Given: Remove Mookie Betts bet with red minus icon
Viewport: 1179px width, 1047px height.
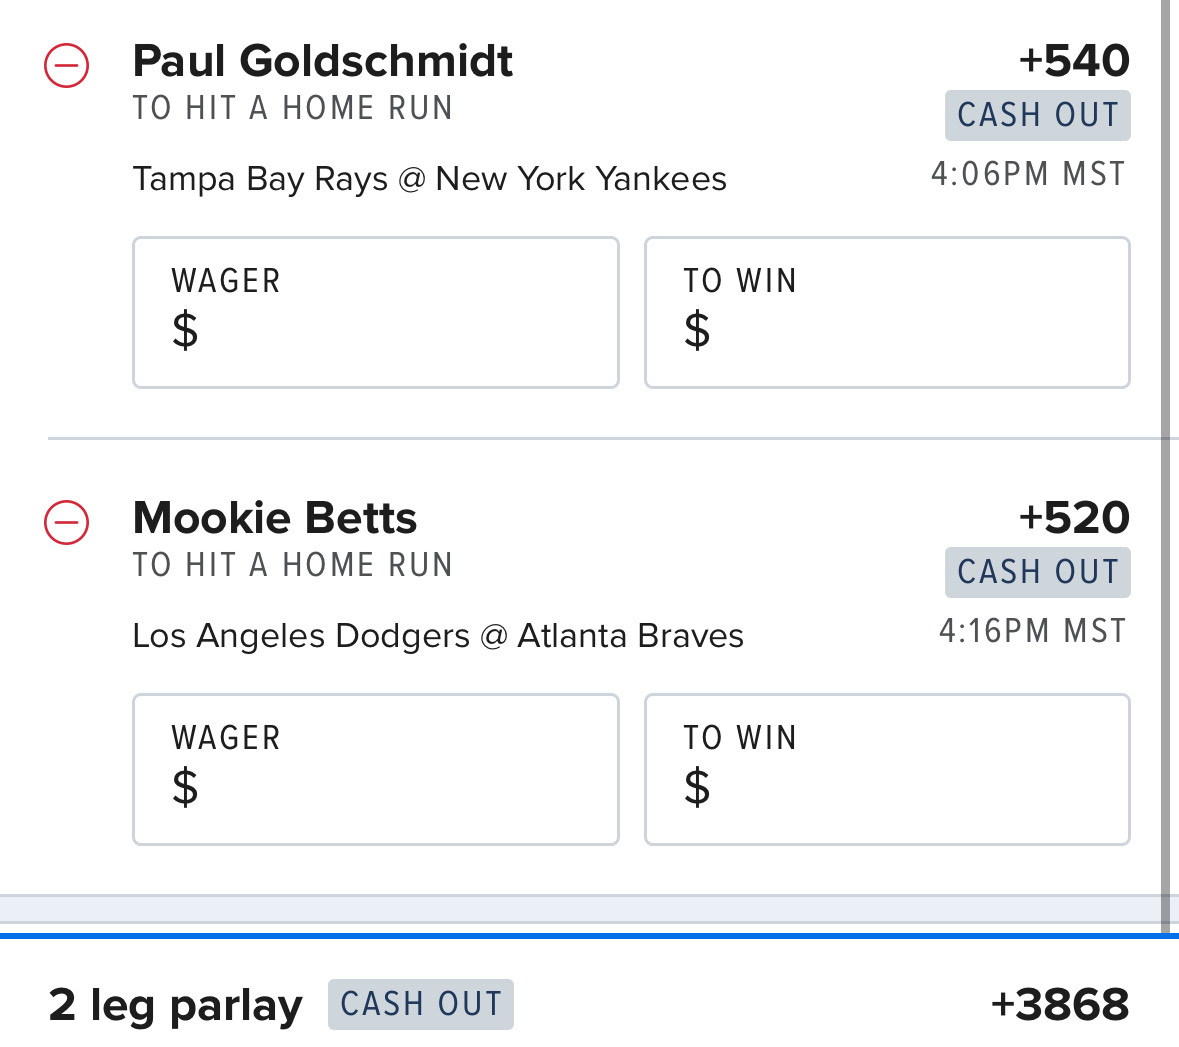Looking at the screenshot, I should (66, 522).
